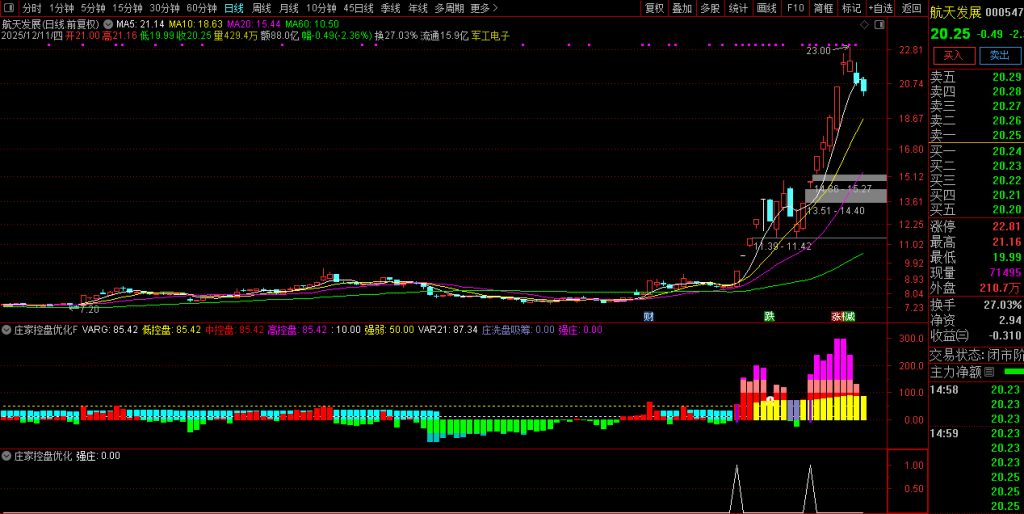Expand the bottom 庄家控盘优化 indicator dropdown arrow
The height and width of the screenshot is (514, 1024).
pyautogui.click(x=7, y=456)
